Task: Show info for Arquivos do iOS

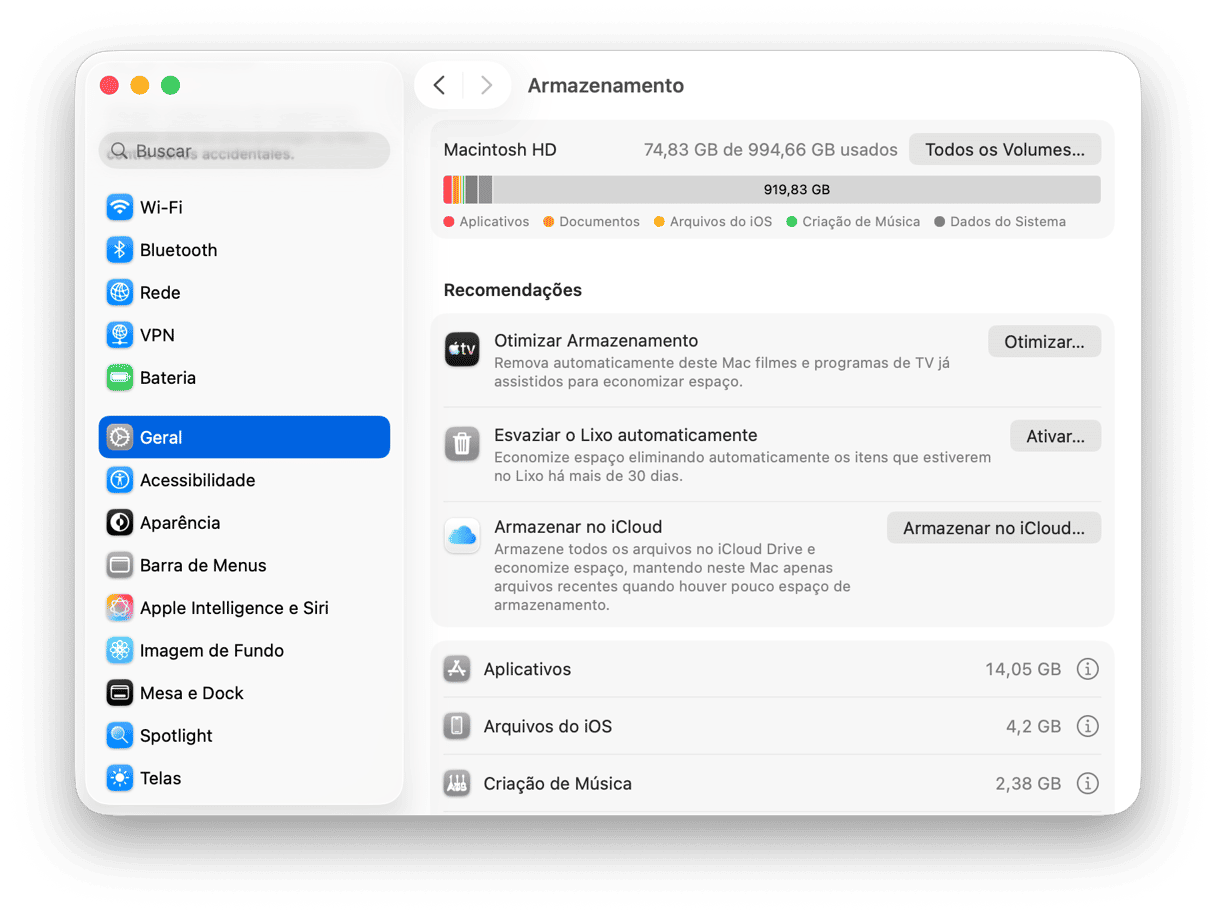Action: 1087,726
